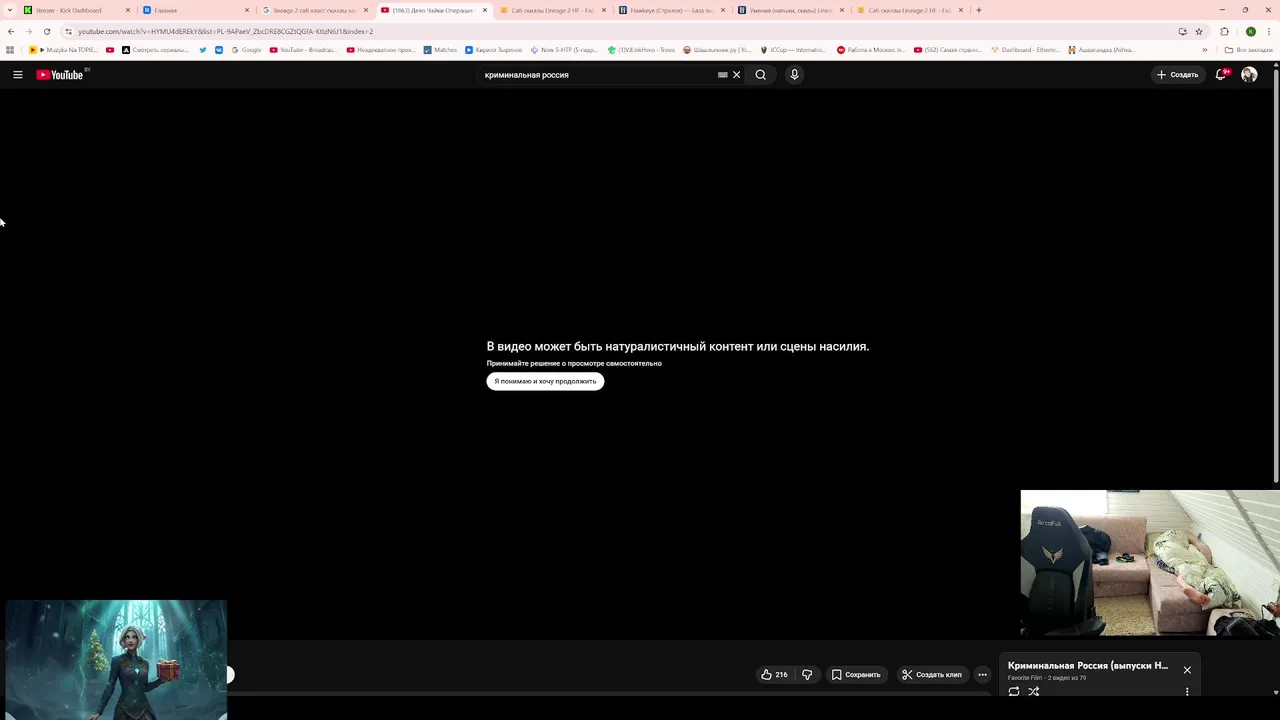Bookmark this page with the star icon
Viewport: 1280px width, 720px height.
[1199, 31]
